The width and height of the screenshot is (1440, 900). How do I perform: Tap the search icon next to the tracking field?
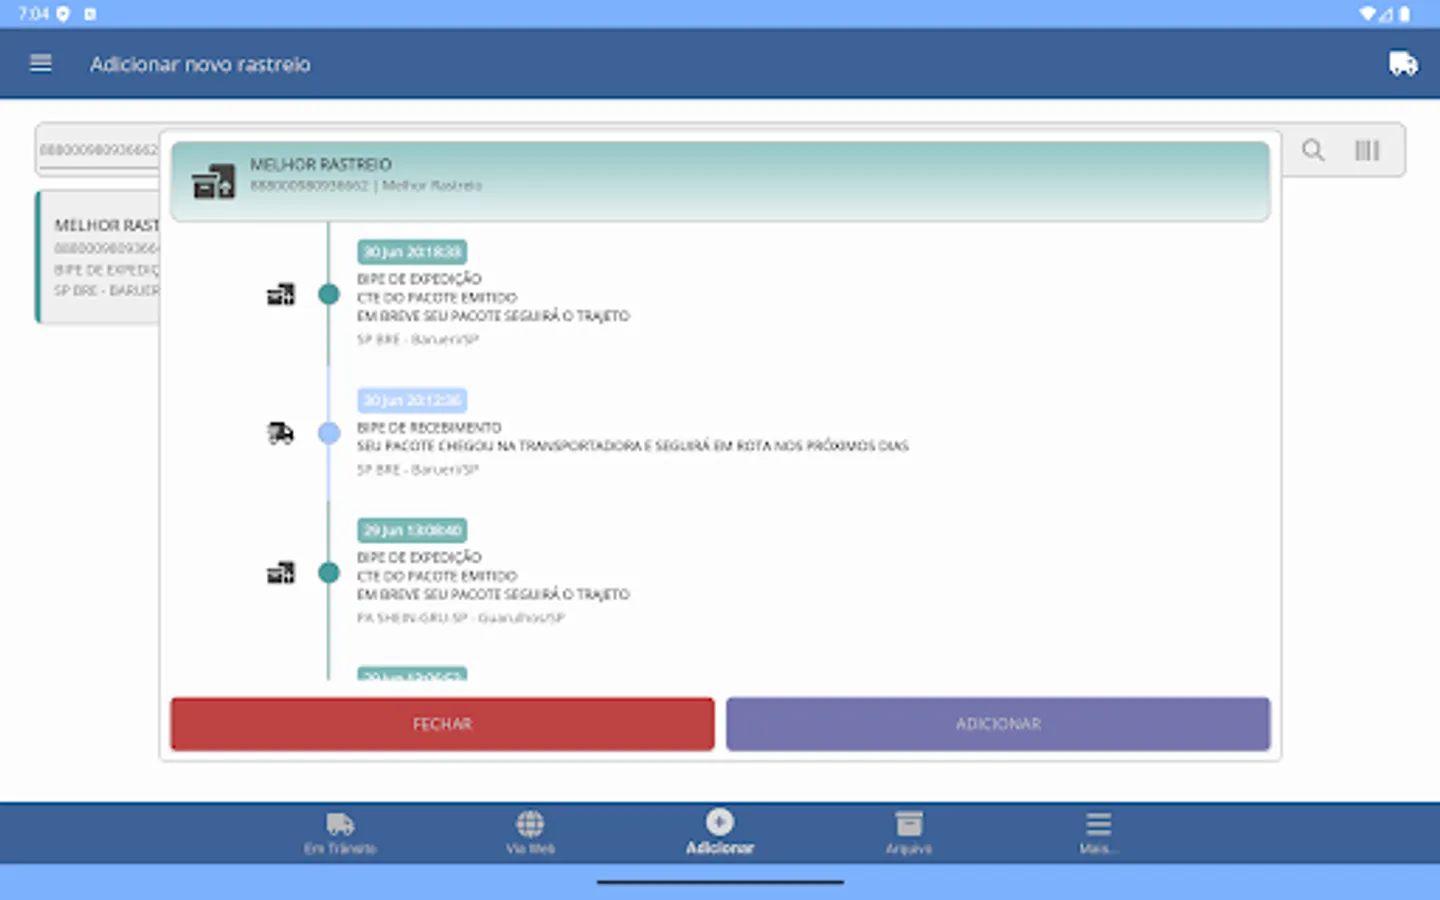tap(1311, 150)
